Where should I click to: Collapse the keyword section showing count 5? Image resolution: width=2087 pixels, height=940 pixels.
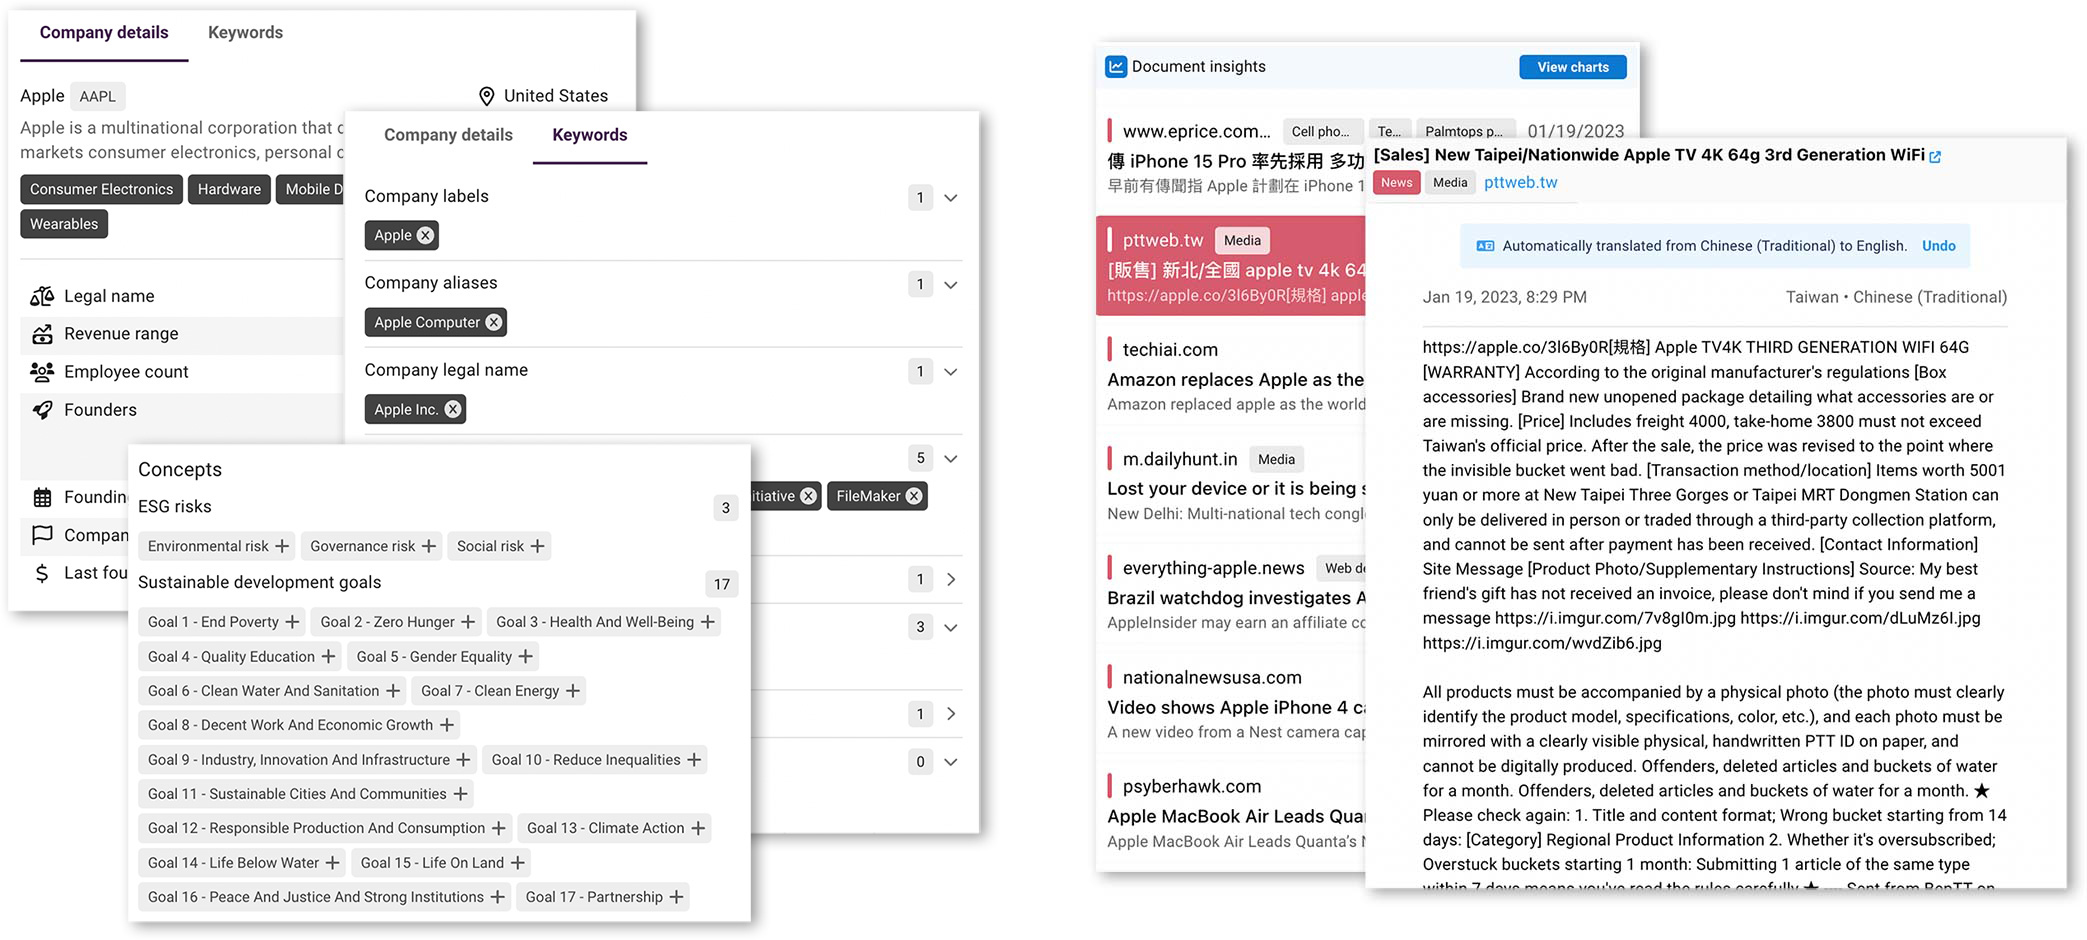pyautogui.click(x=951, y=459)
